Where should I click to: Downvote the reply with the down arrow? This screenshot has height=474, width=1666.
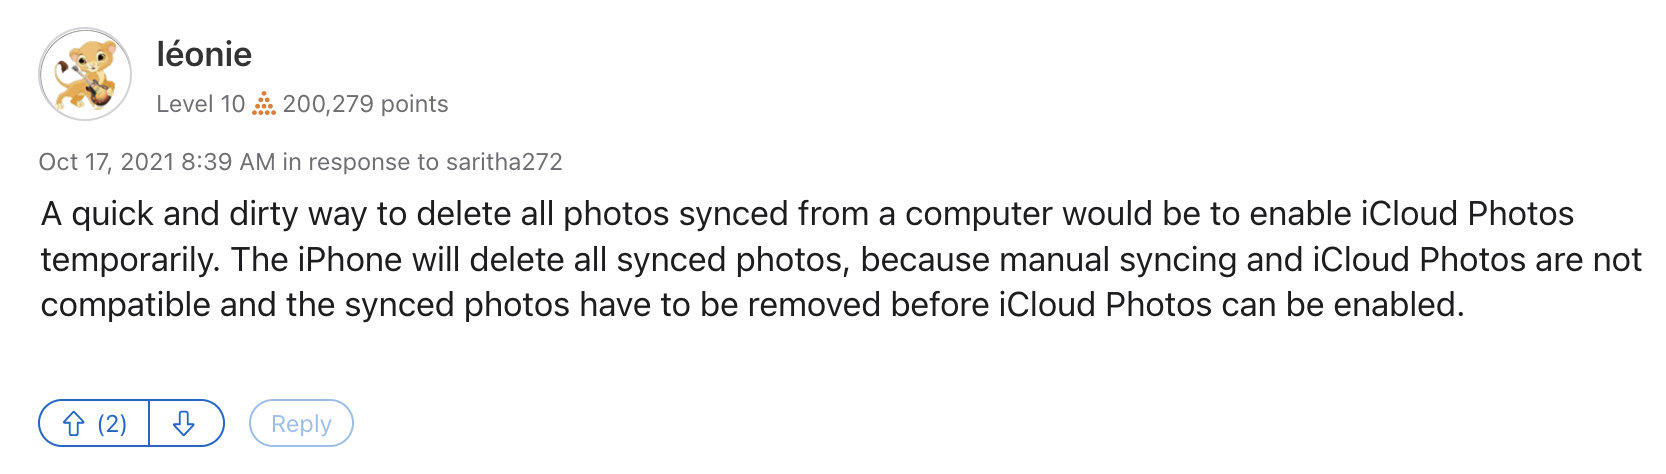pos(184,424)
